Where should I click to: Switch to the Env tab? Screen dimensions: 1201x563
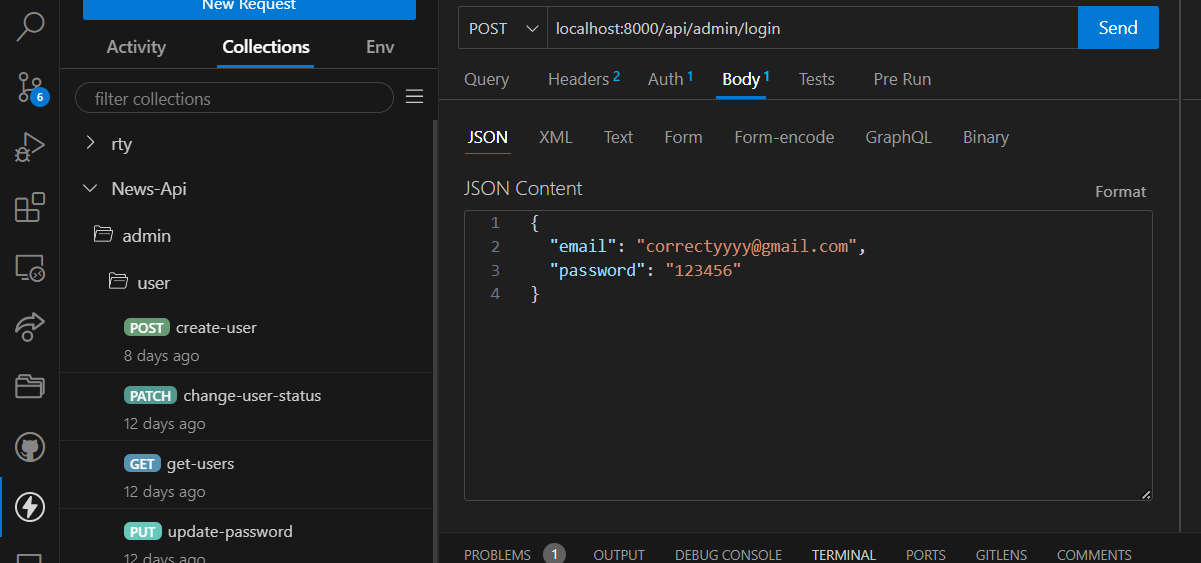(380, 47)
